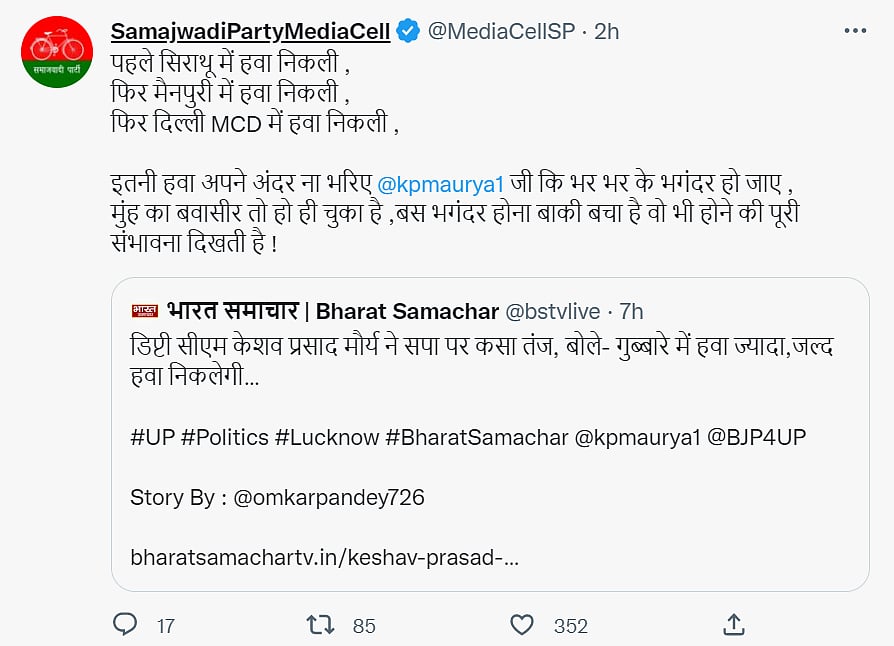Viewport: 894px width, 646px height.
Task: Click the reply count 17
Action: point(165,626)
